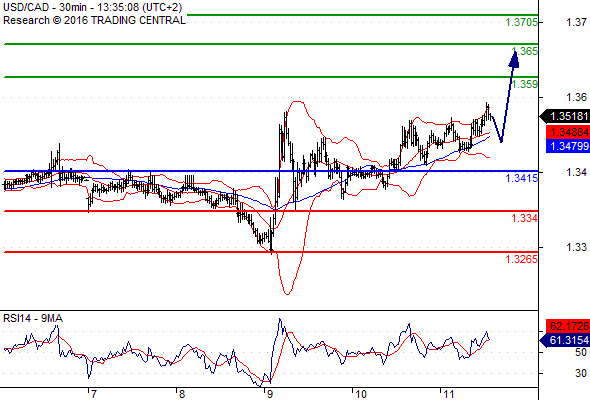This screenshot has height=400, width=590.
Task: Select date marker 7 on the time axis
Action: (93, 394)
